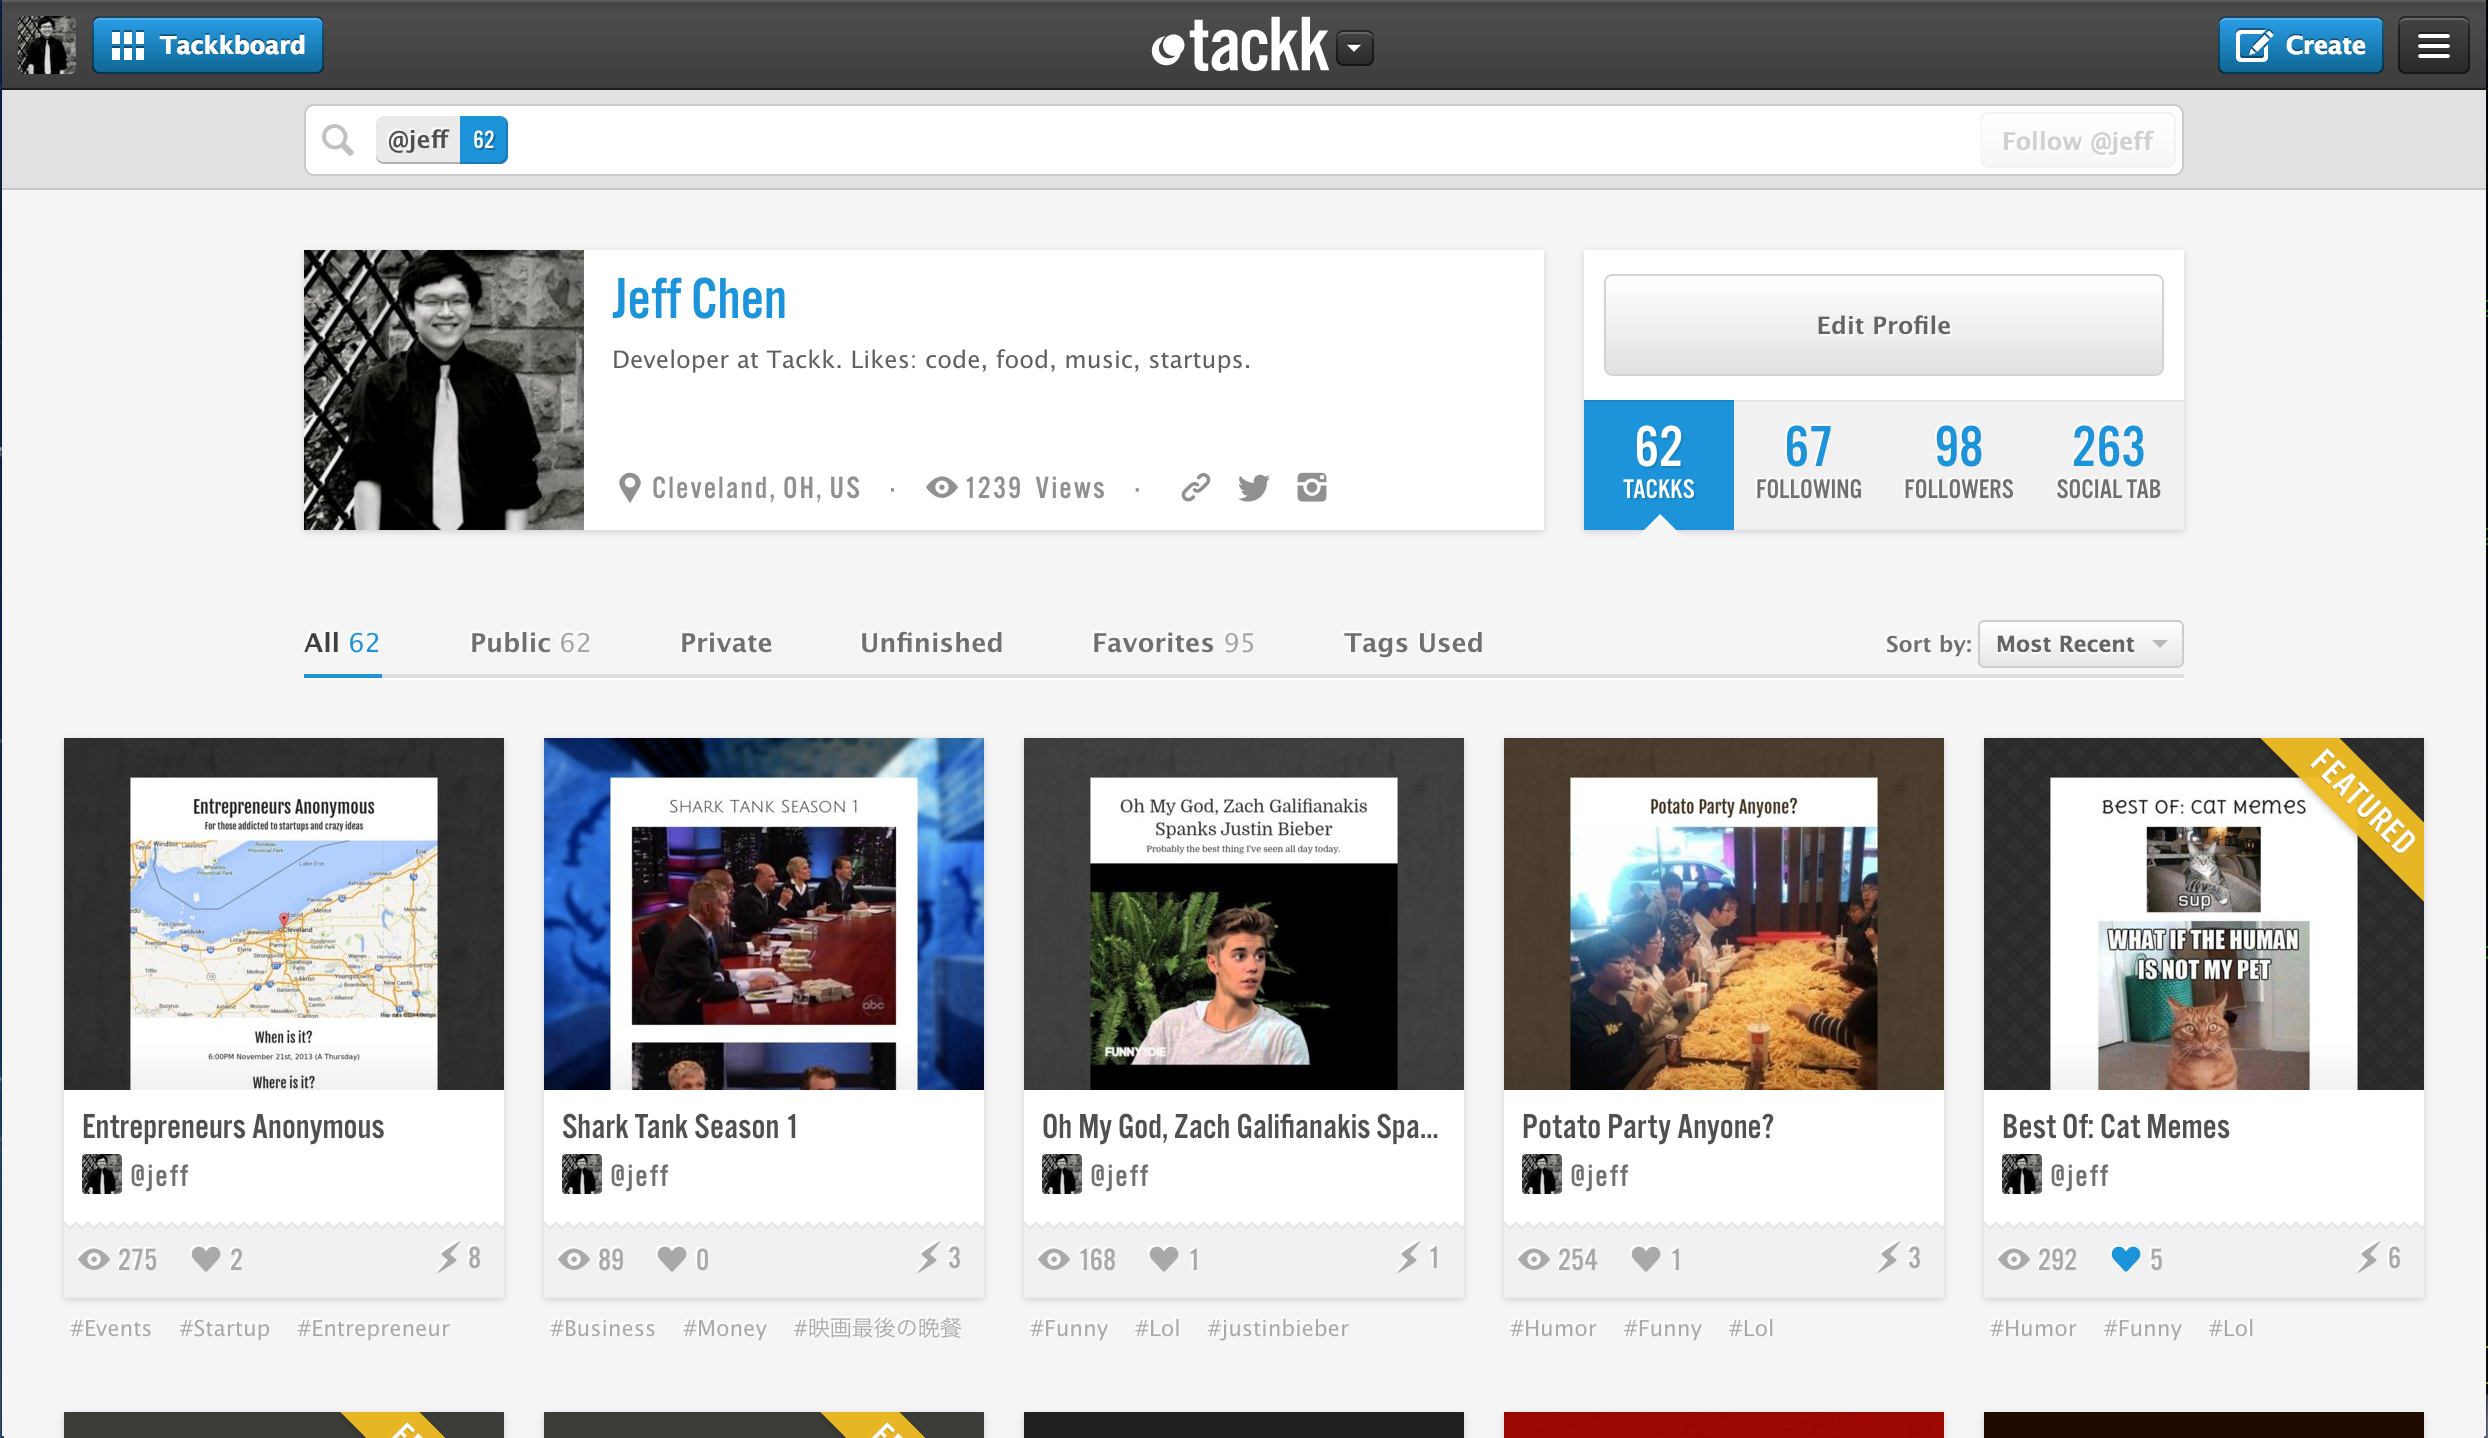
Task: Open the Favorites 95 tab
Action: click(1173, 643)
